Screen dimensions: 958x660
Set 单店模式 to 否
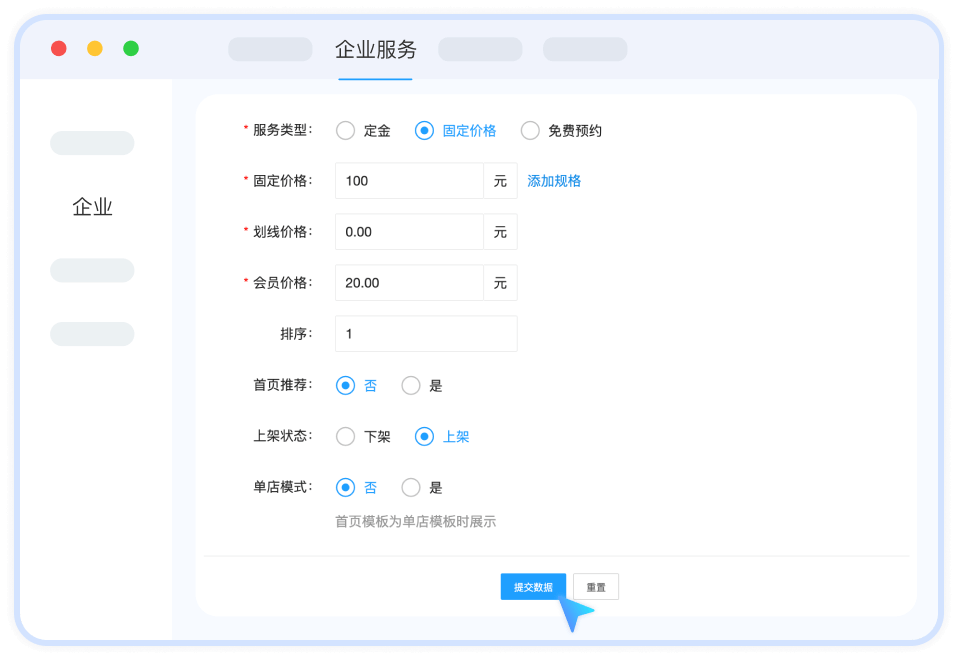click(346, 487)
